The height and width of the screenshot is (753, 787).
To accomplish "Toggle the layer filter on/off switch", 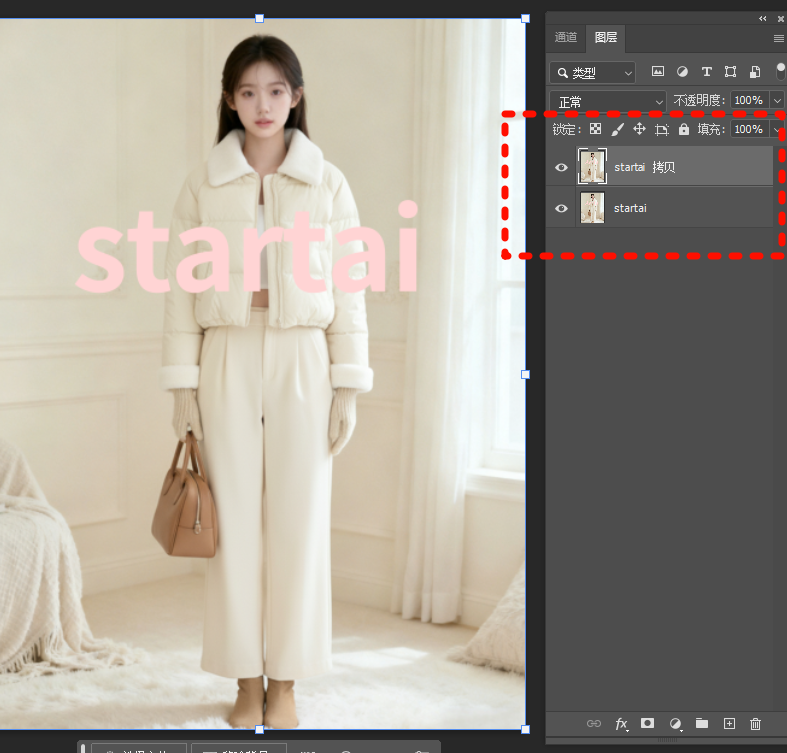I will point(780,72).
